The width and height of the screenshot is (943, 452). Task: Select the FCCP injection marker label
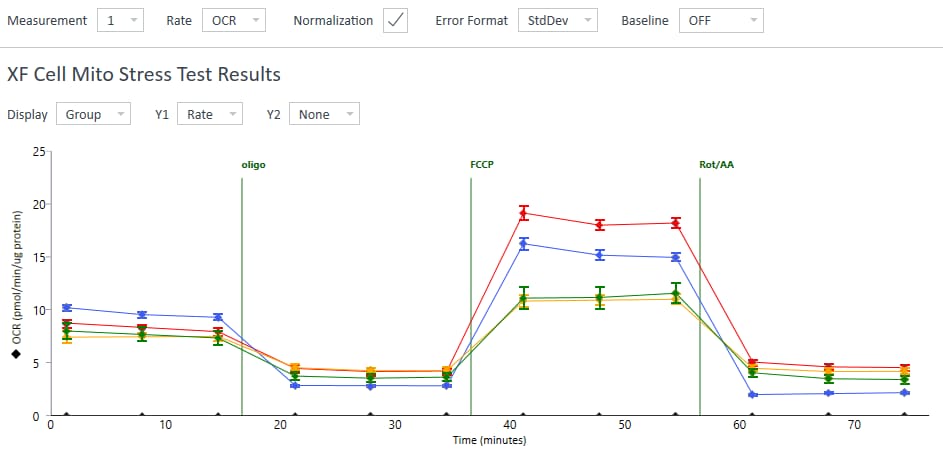(483, 164)
